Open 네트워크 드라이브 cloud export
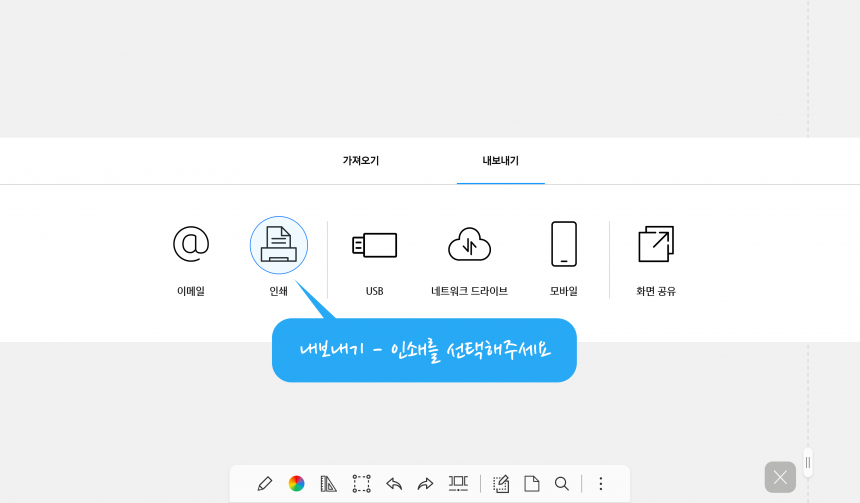860x503 pixels. 469,245
